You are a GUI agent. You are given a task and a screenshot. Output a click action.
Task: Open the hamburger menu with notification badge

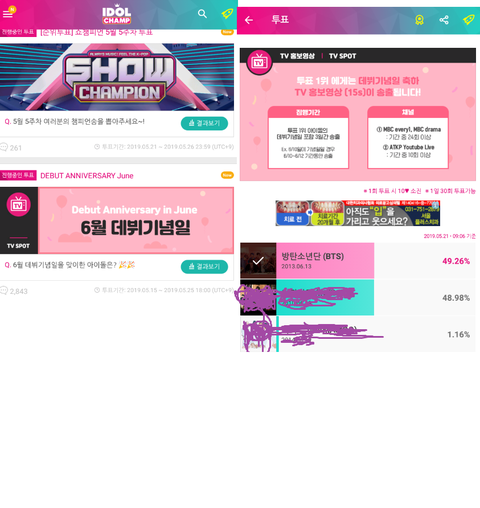coord(8,13)
